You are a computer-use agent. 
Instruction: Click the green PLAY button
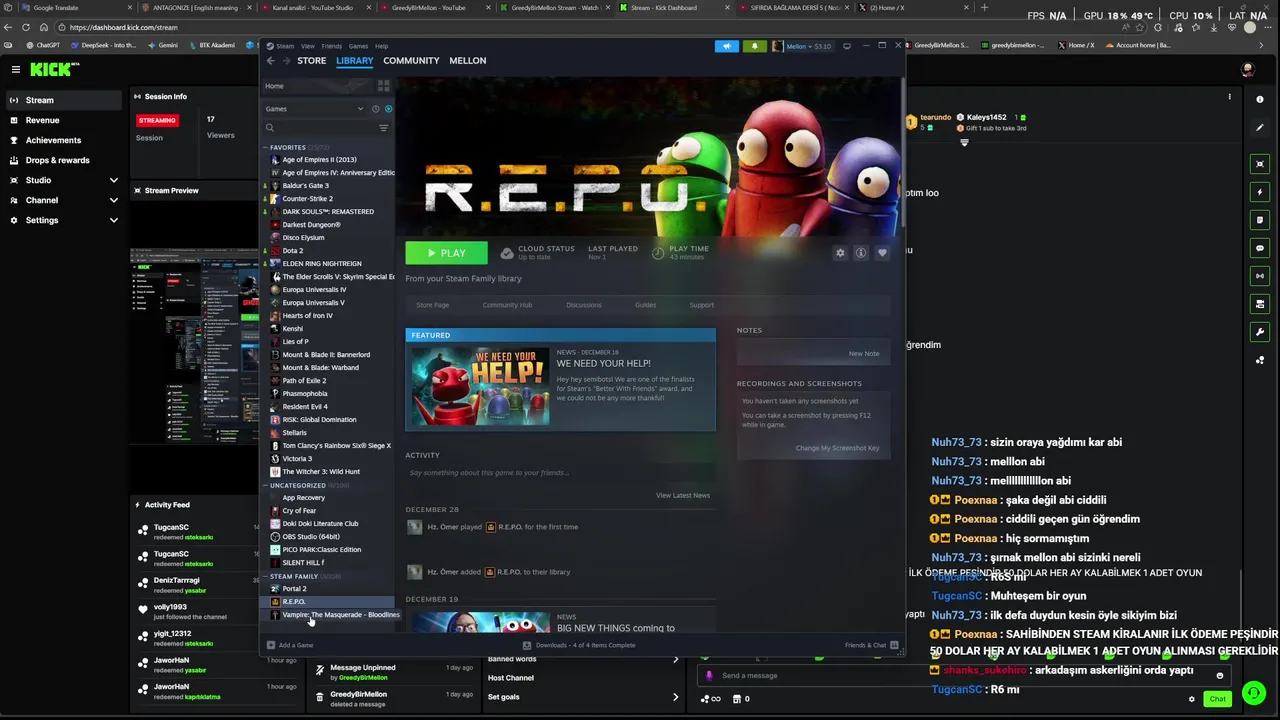[446, 253]
